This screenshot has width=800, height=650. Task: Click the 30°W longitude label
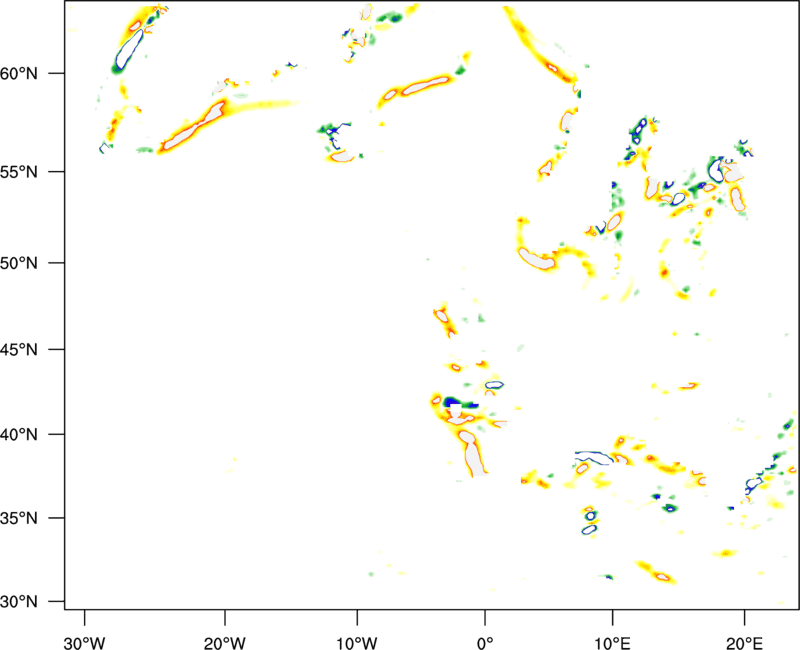pyautogui.click(x=85, y=642)
